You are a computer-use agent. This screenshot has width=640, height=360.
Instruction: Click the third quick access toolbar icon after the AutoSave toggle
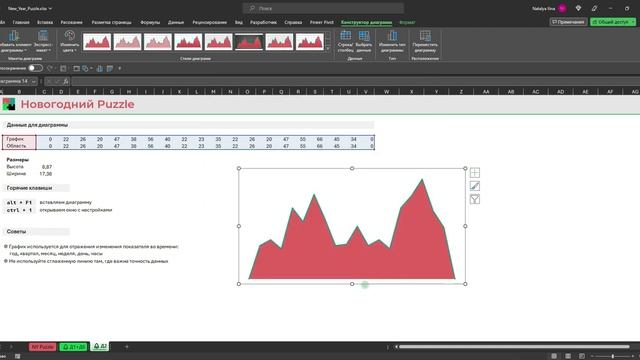(76, 68)
